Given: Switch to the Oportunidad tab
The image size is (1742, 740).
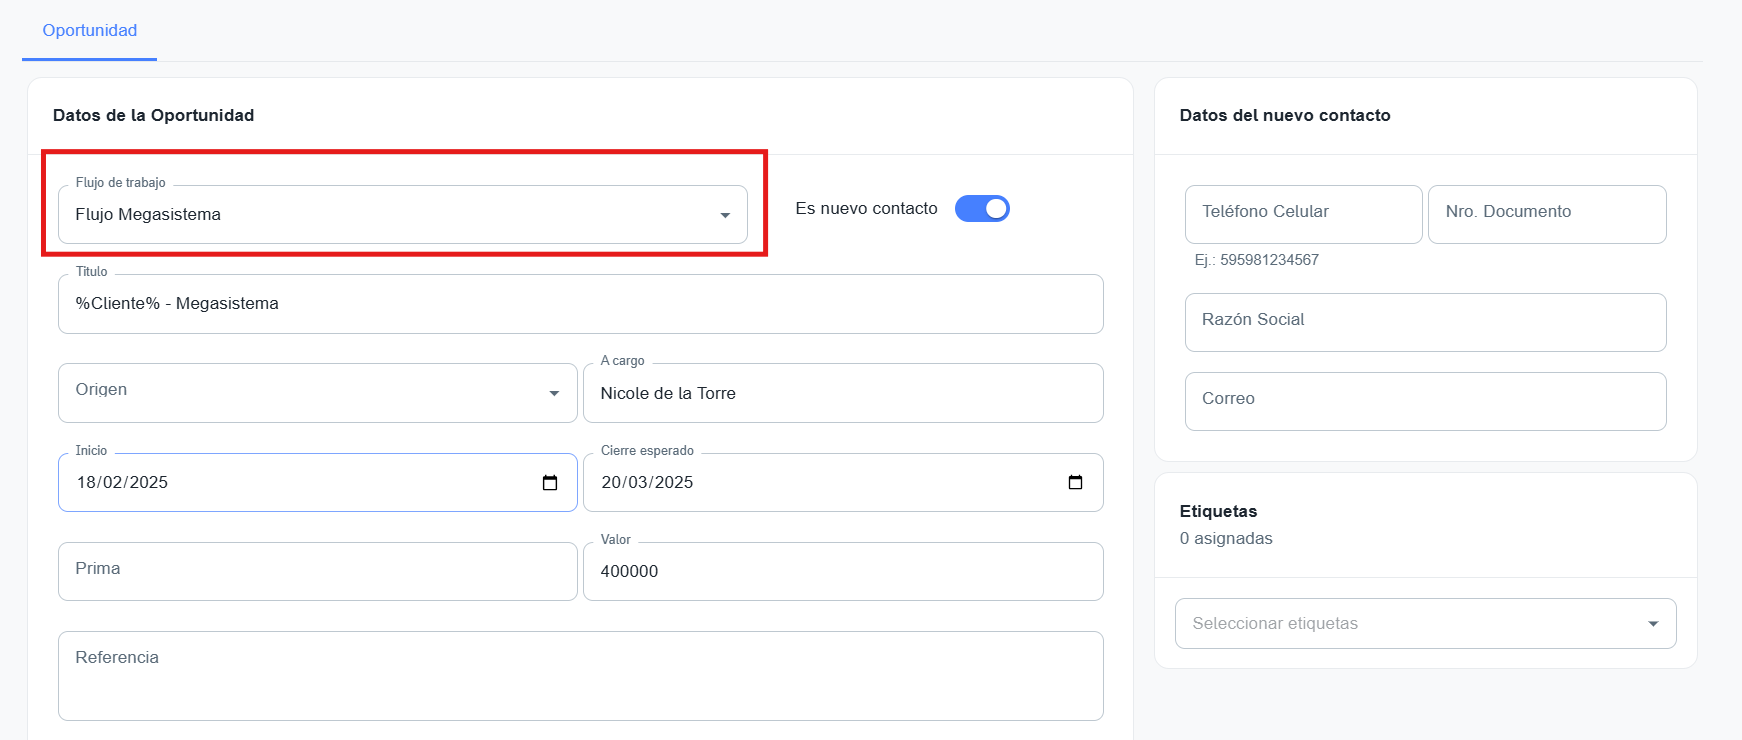Looking at the screenshot, I should point(90,31).
